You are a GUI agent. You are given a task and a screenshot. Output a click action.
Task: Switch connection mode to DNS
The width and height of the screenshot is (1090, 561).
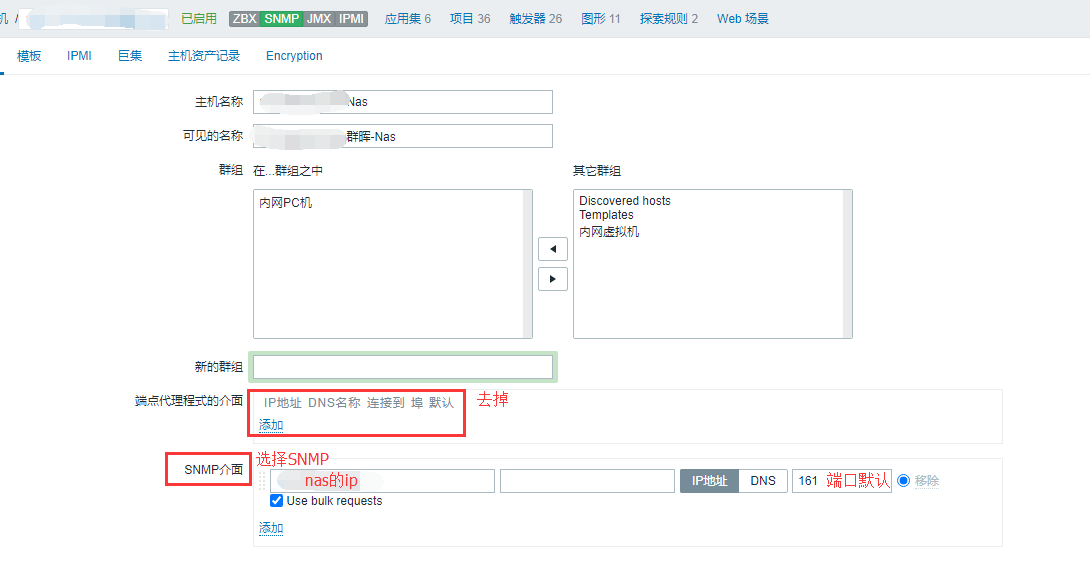pos(763,480)
